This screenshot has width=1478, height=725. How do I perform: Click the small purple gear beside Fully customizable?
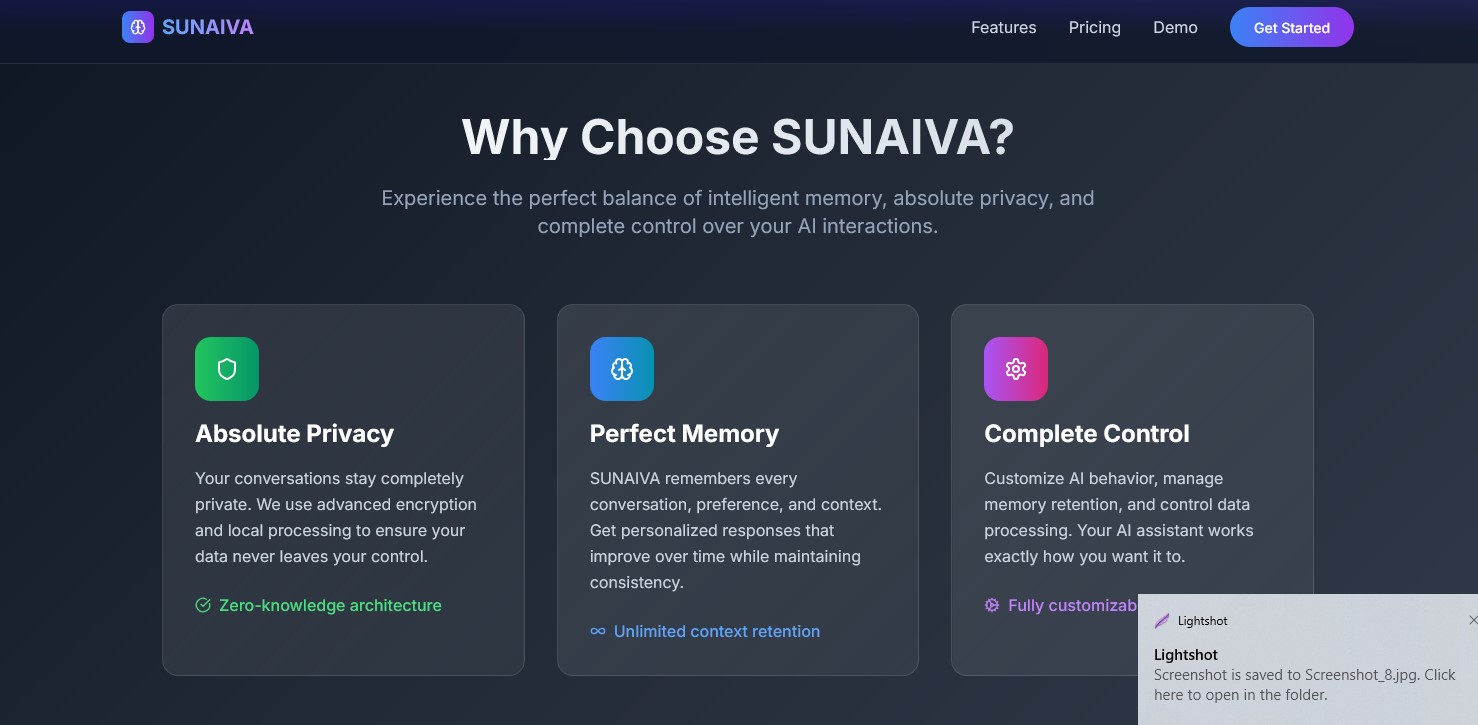click(992, 605)
